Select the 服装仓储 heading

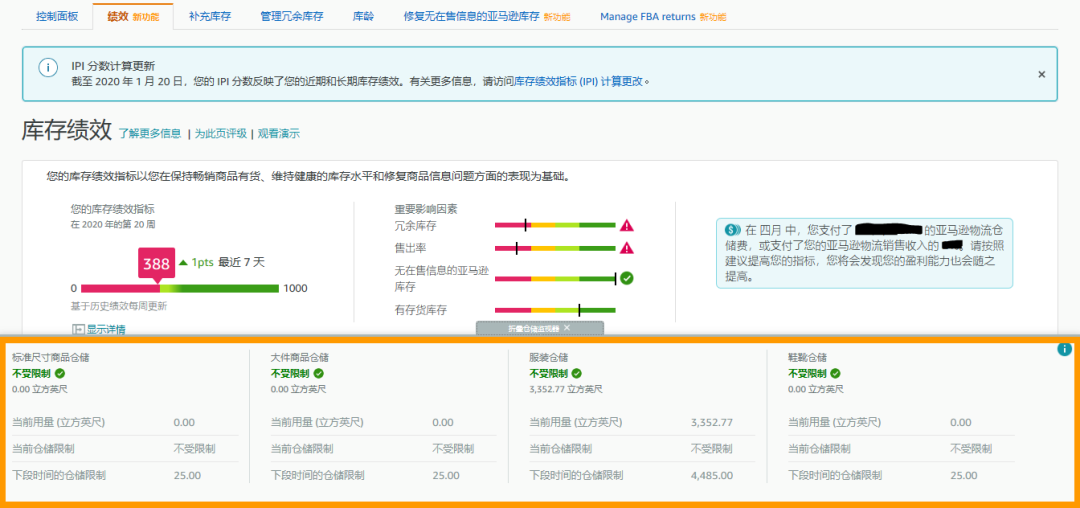pos(548,358)
